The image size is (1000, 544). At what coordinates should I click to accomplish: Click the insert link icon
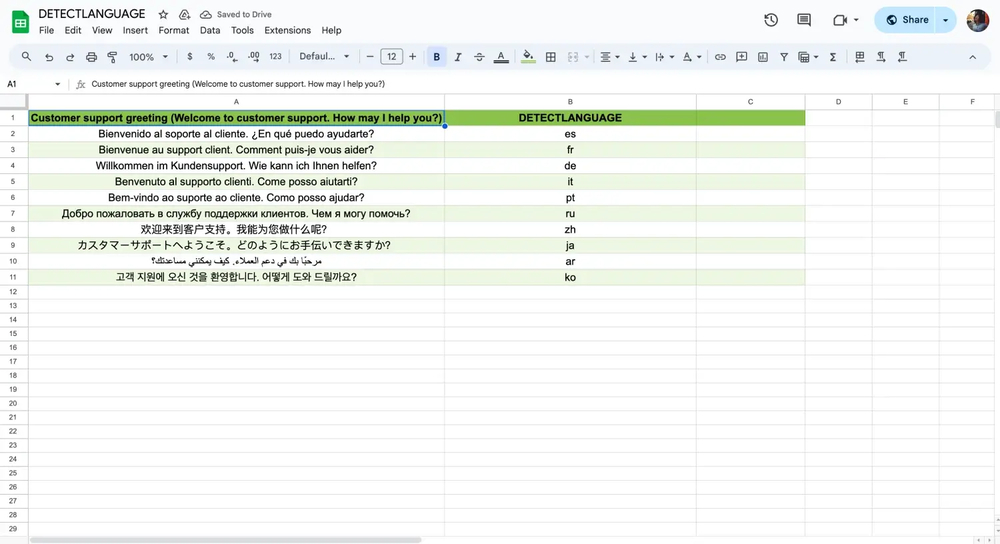(x=720, y=57)
